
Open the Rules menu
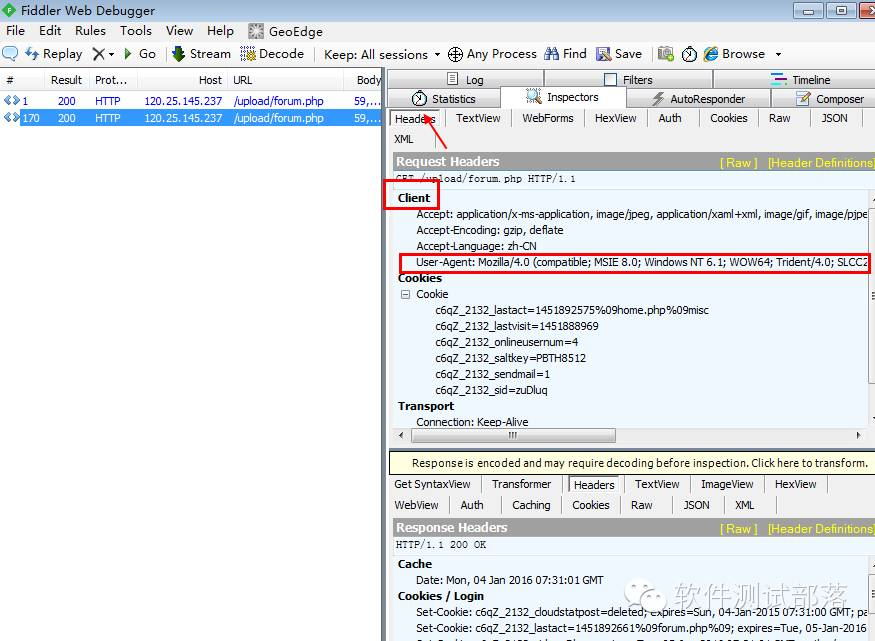tap(90, 31)
